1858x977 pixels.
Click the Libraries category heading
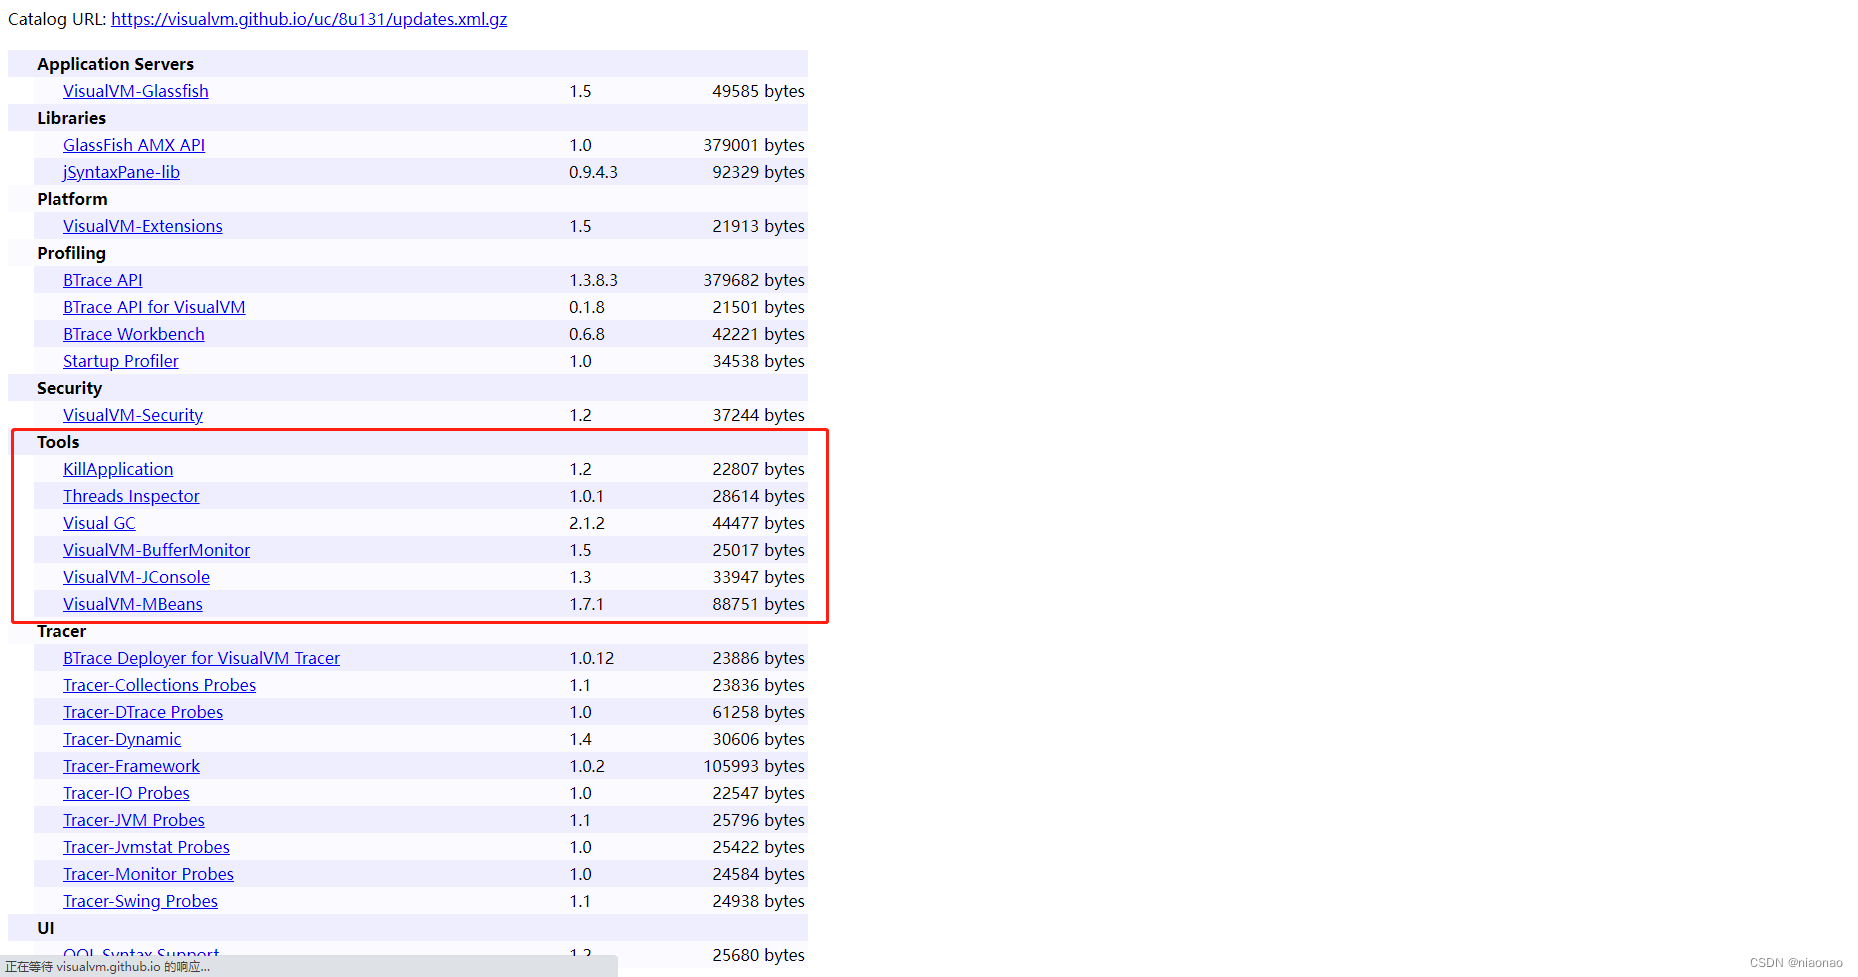72,118
